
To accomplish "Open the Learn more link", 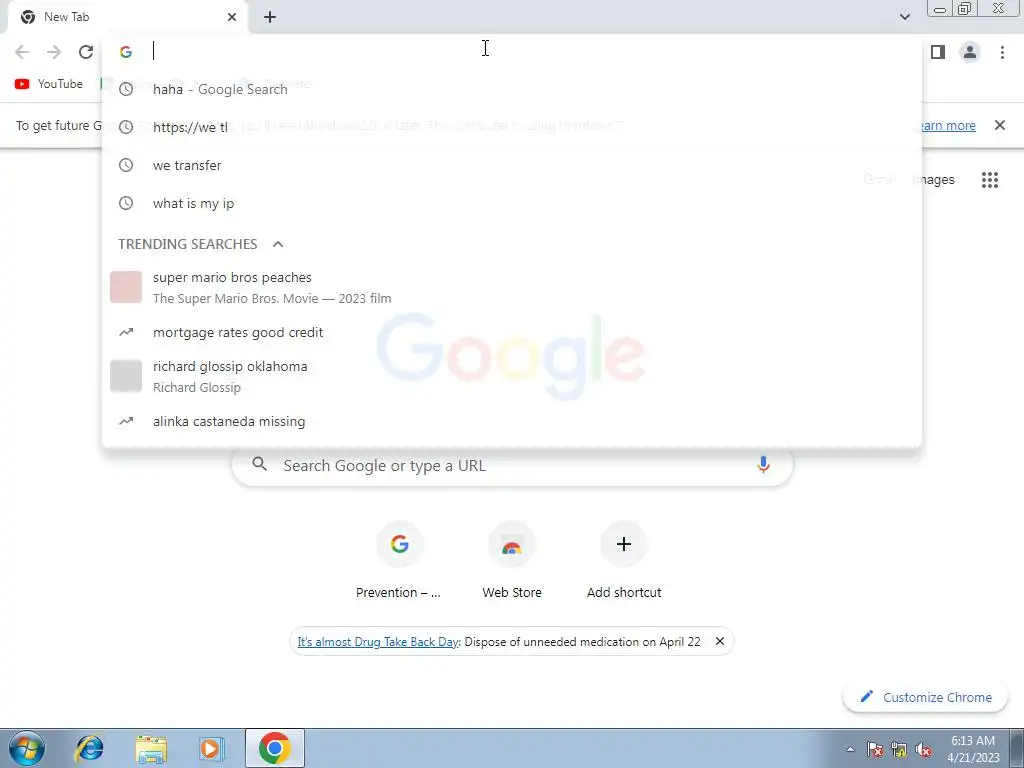I will pos(947,125).
